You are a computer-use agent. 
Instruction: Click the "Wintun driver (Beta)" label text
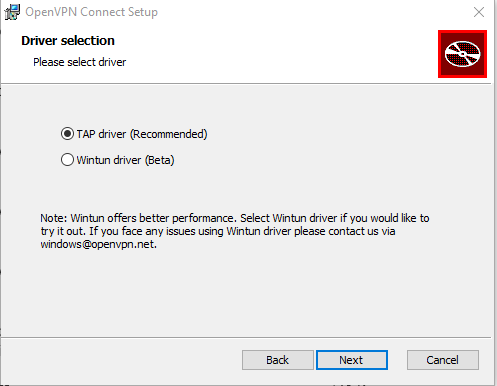125,160
